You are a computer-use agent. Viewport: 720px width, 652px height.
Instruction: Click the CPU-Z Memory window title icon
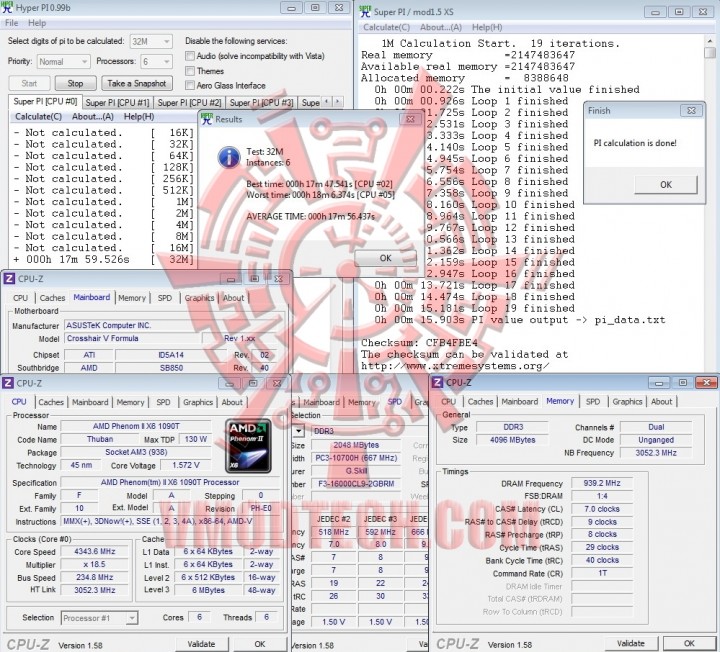click(x=438, y=382)
